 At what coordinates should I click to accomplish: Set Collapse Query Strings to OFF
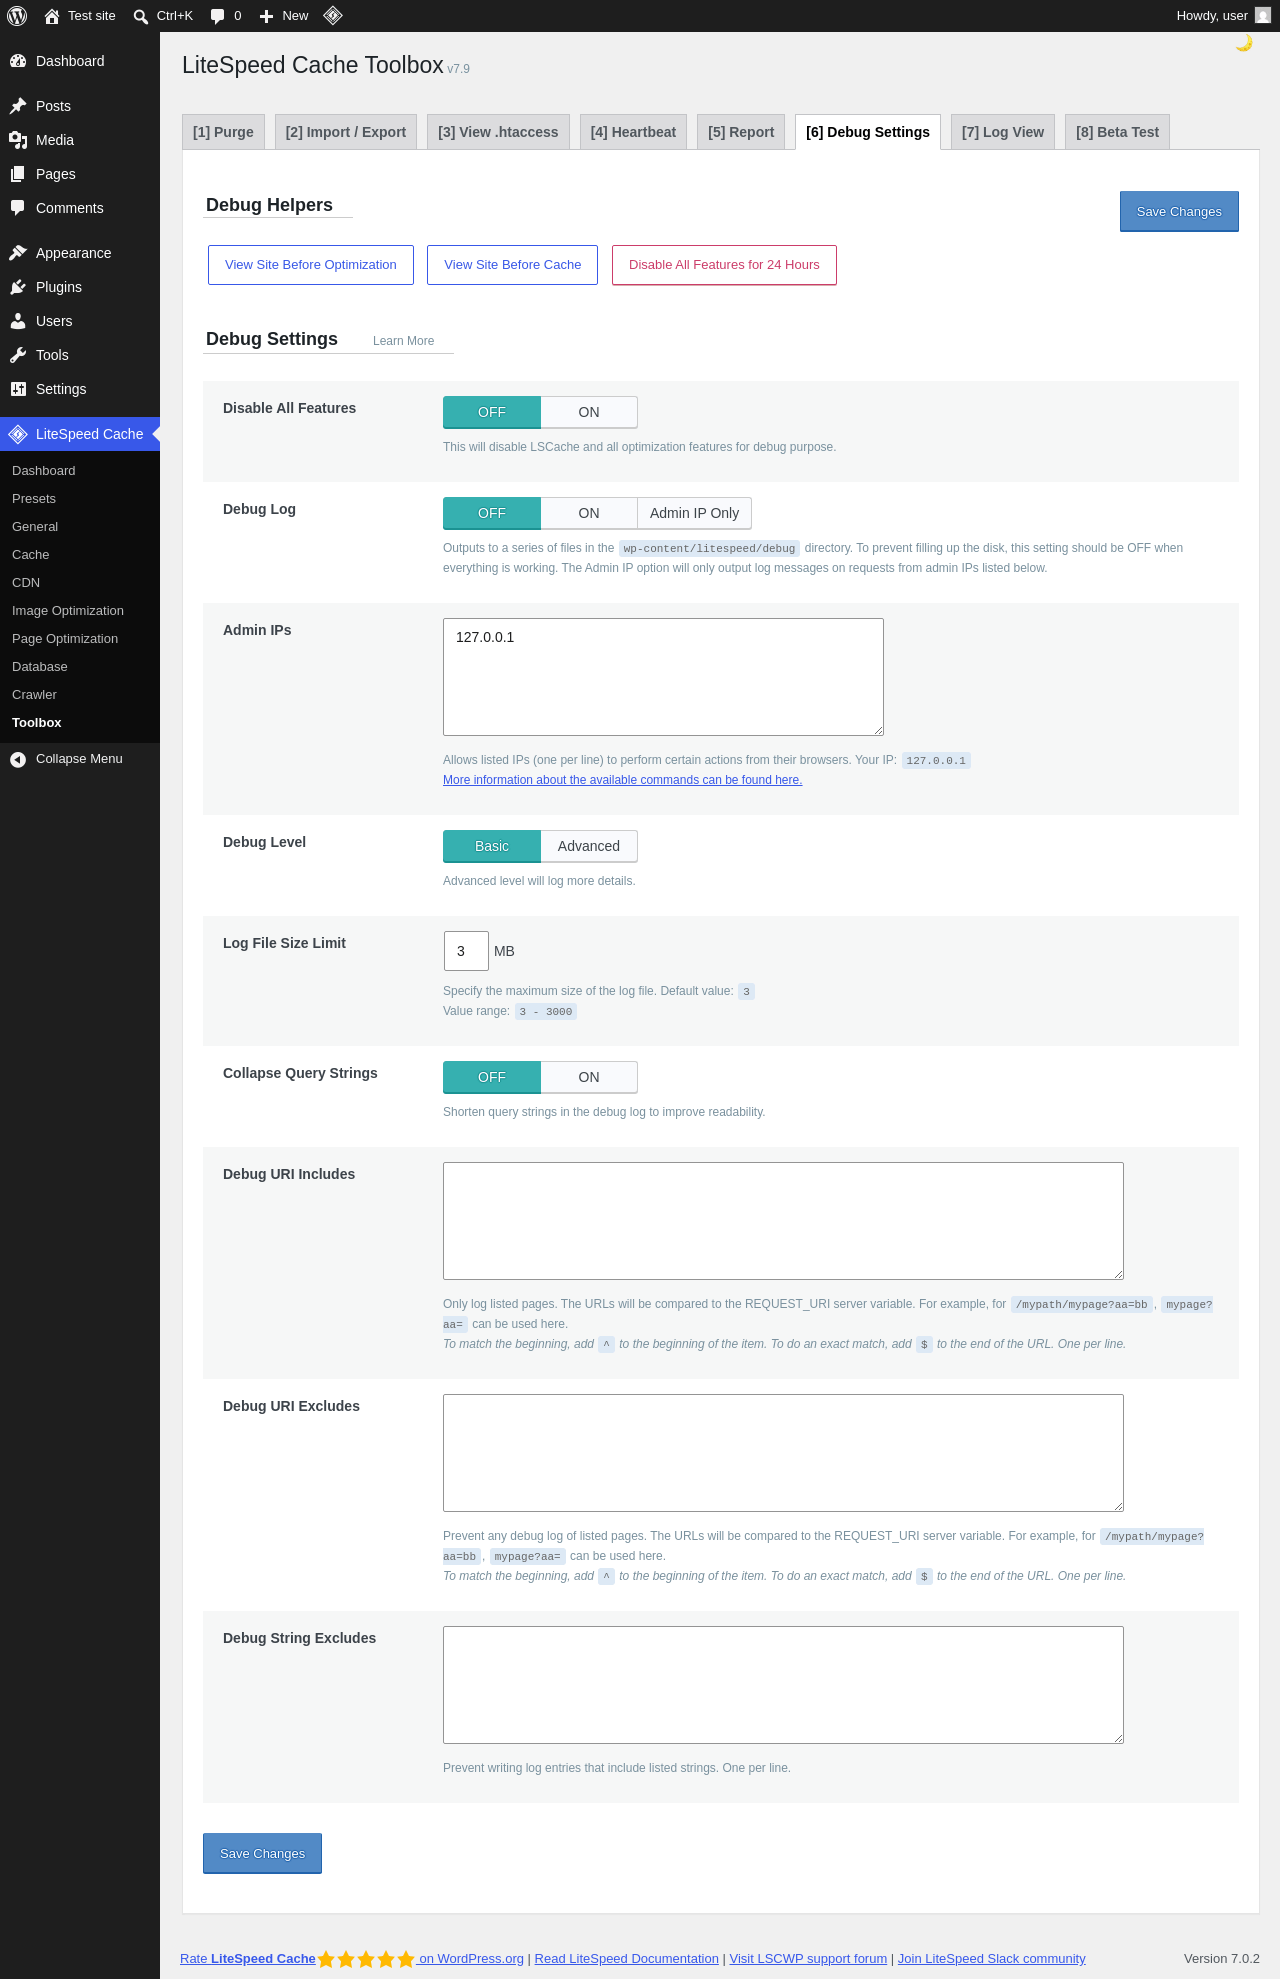pos(492,1077)
